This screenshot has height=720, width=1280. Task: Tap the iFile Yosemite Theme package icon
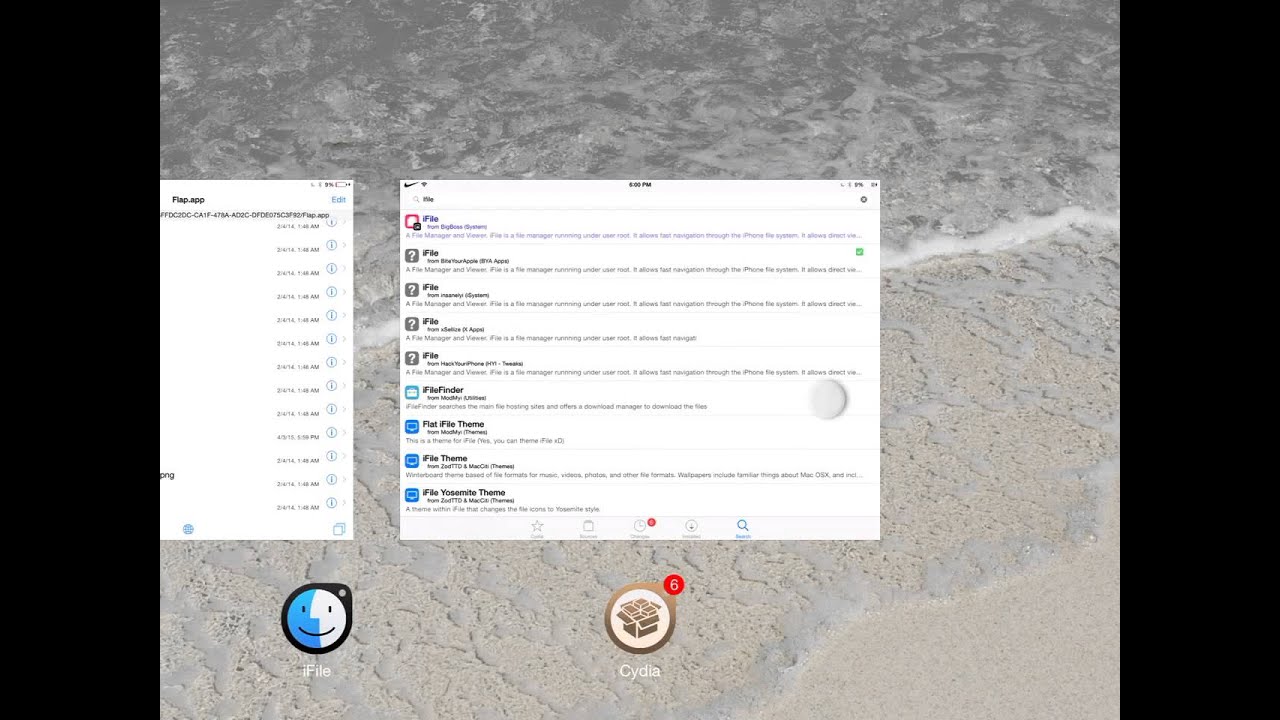pyautogui.click(x=411, y=495)
